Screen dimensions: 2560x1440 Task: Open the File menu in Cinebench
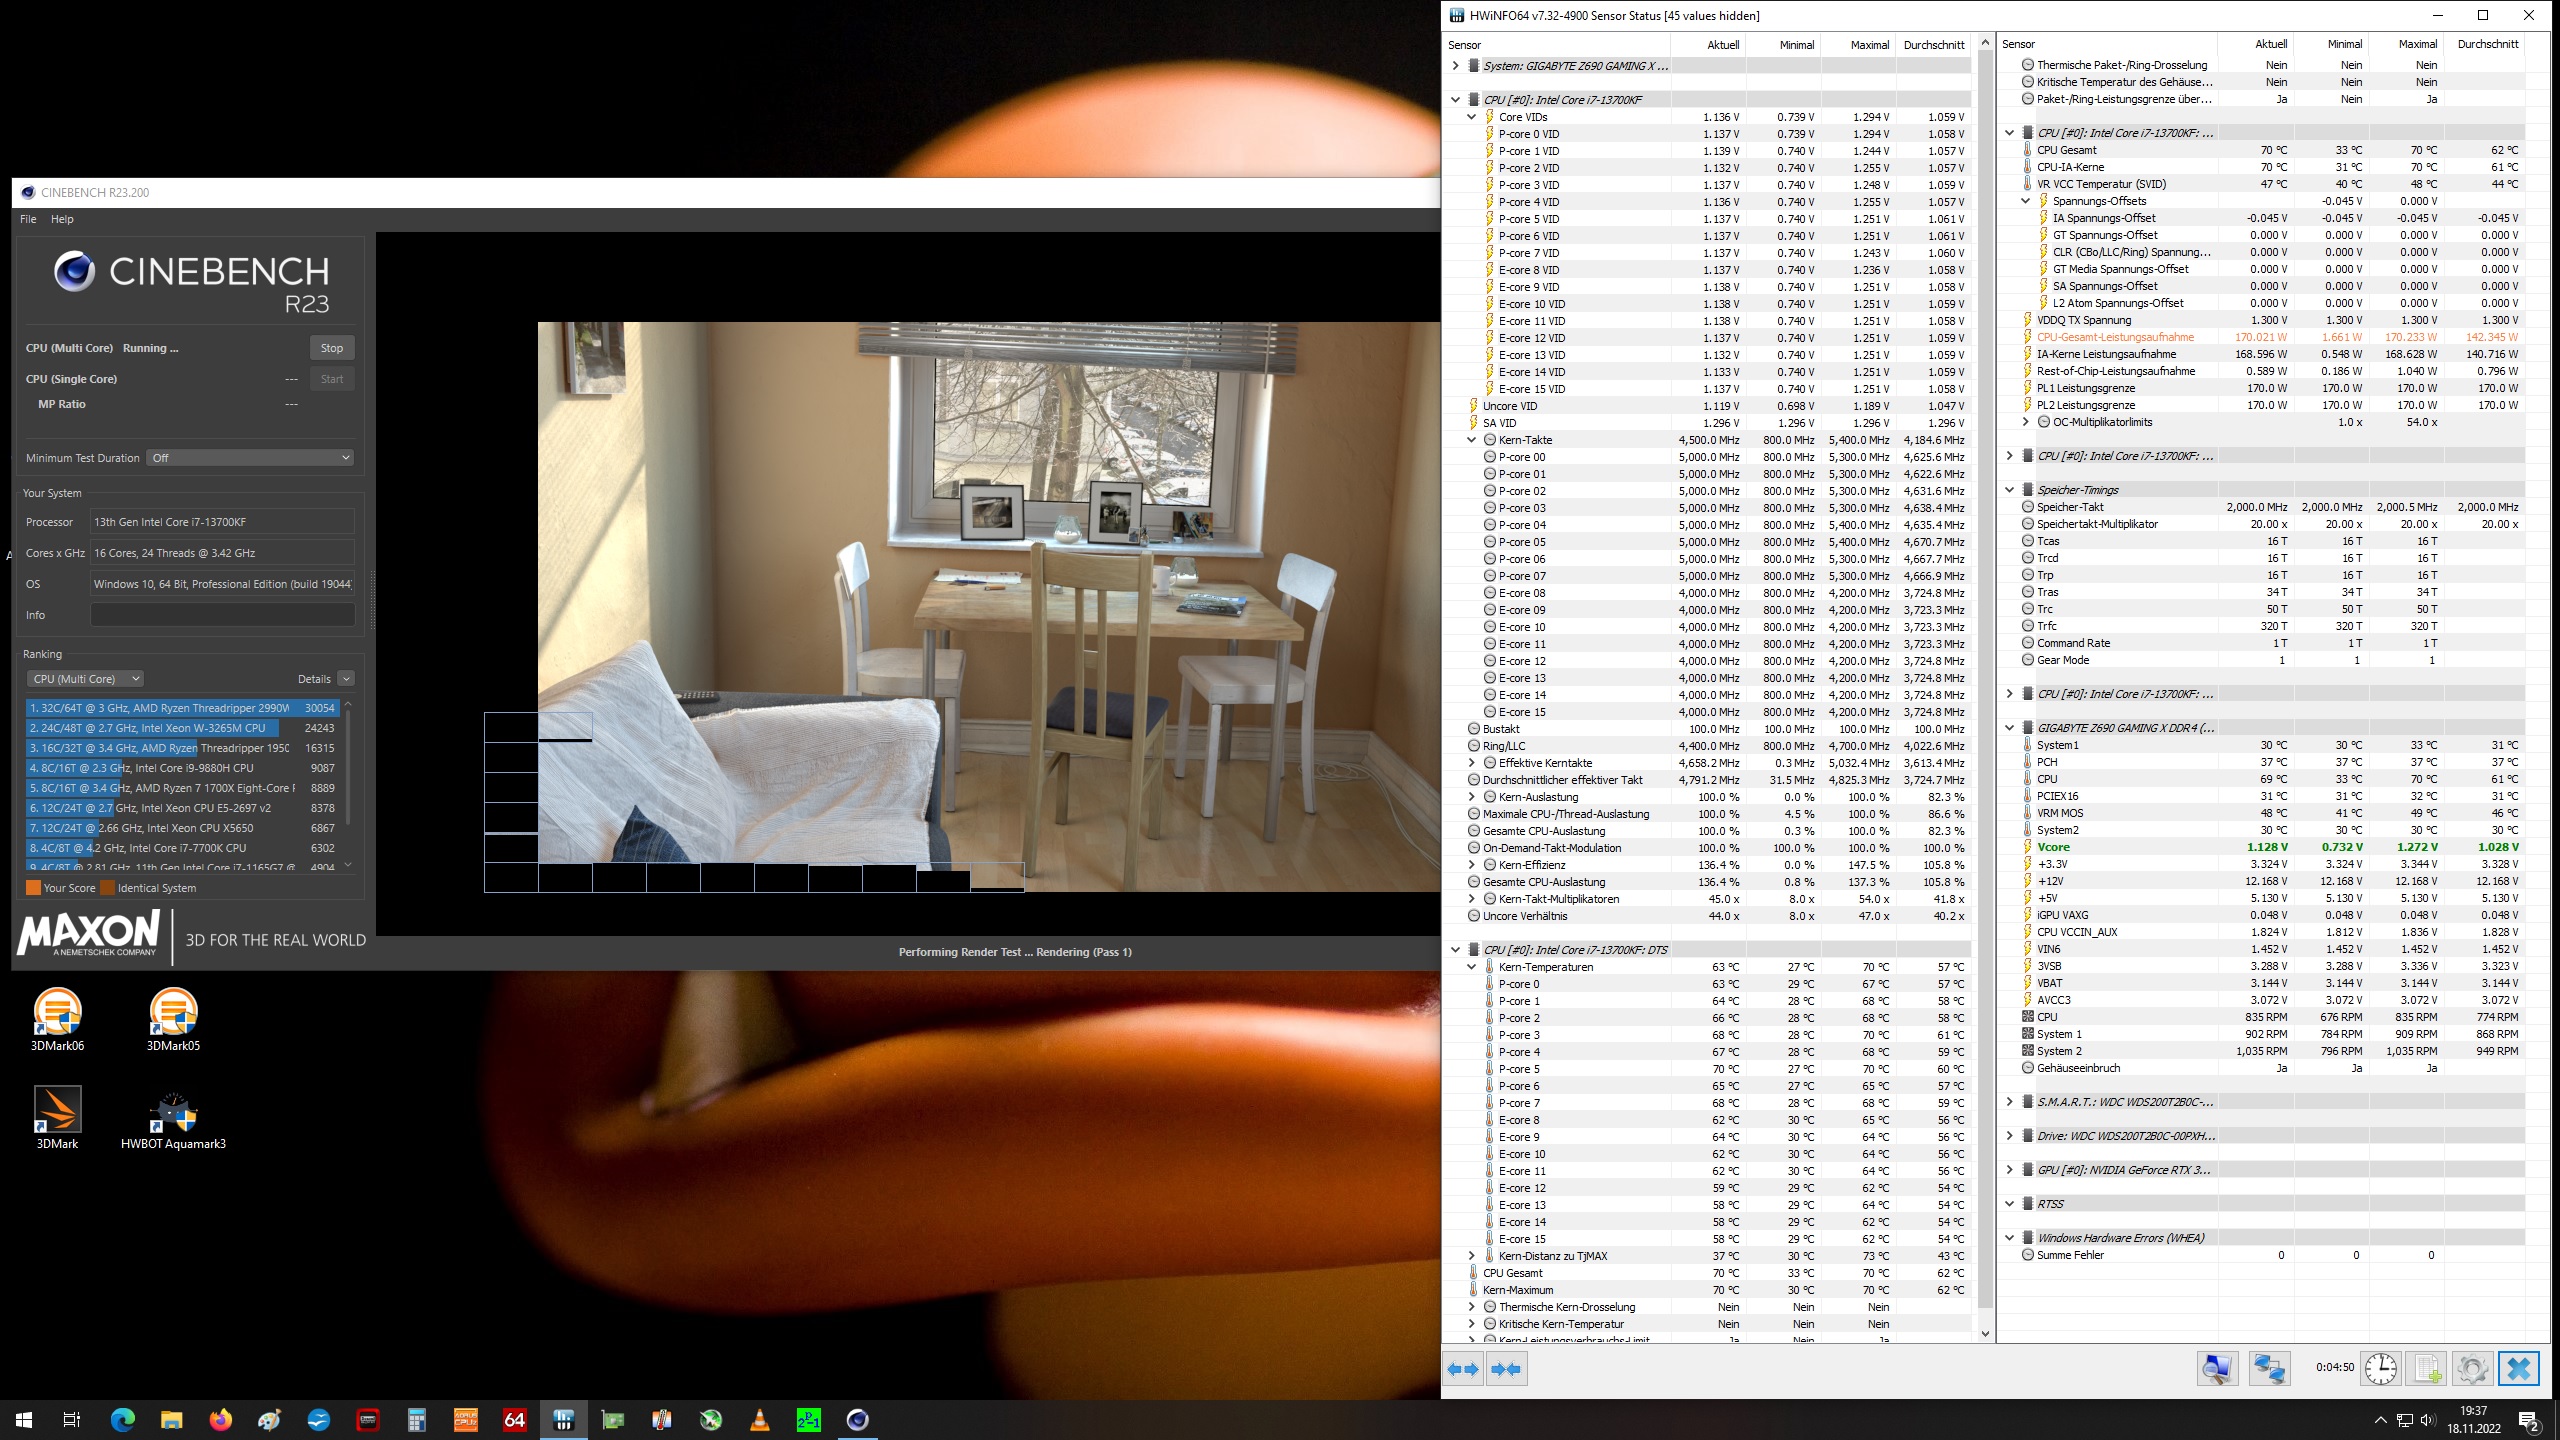28,219
